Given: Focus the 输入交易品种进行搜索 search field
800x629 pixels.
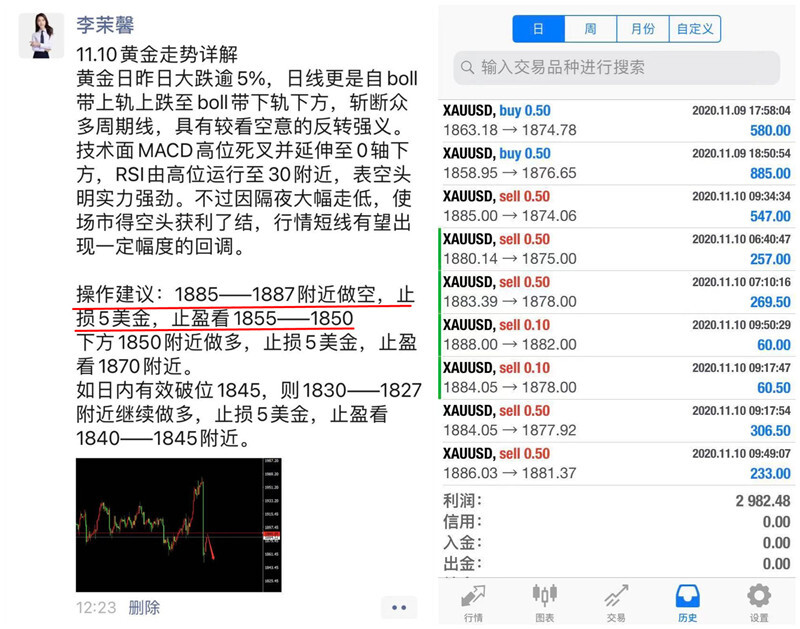Looking at the screenshot, I should [x=616, y=67].
